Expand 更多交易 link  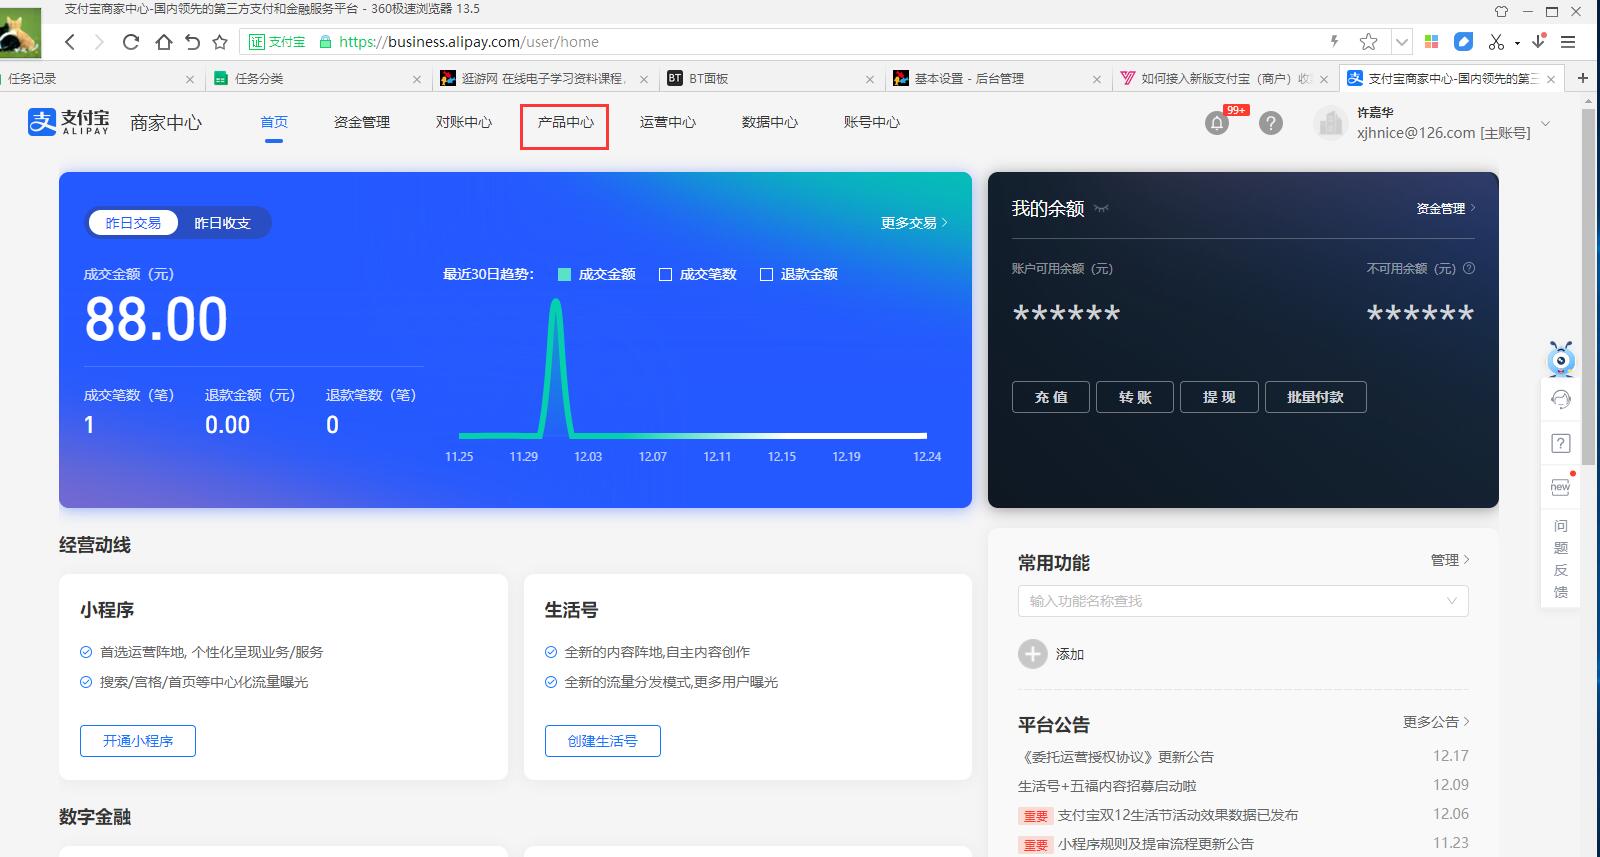[x=913, y=223]
